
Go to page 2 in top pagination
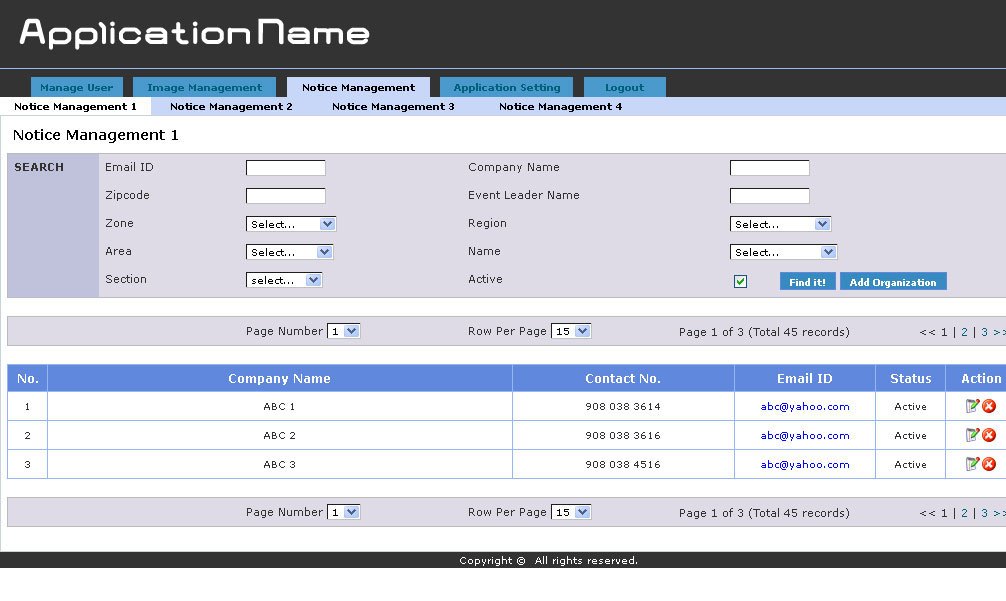click(x=964, y=332)
